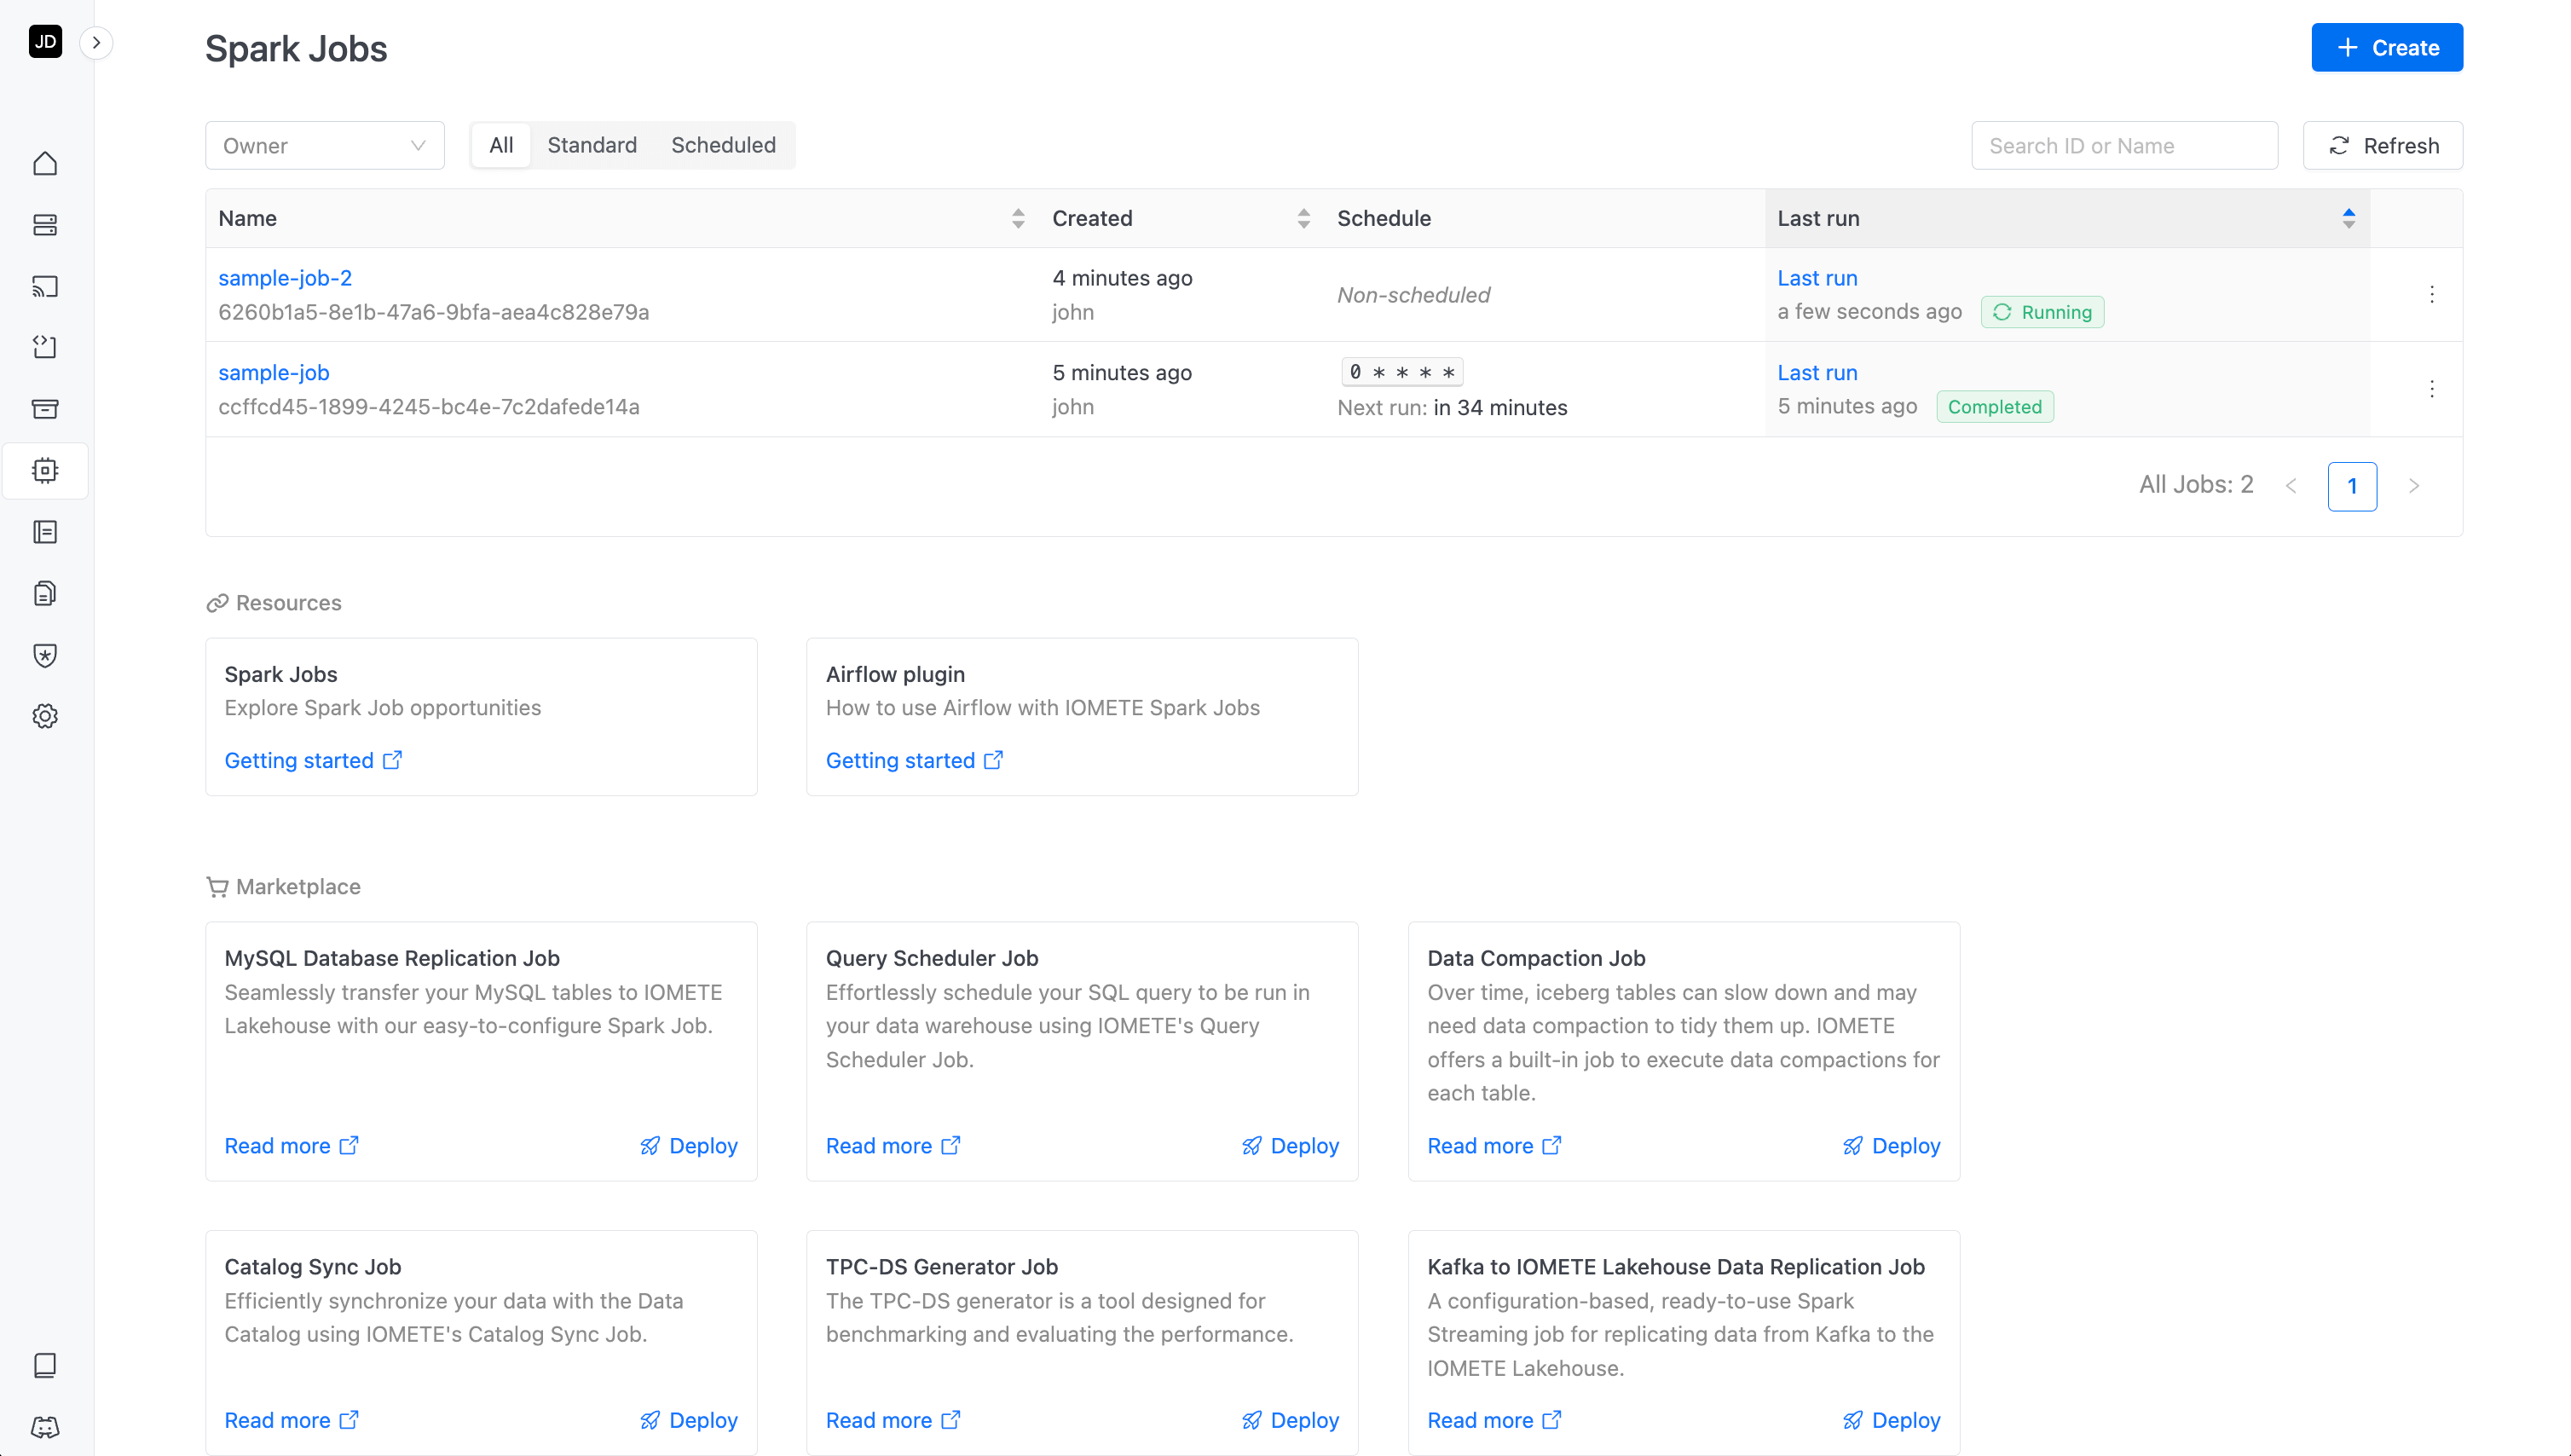Open the server/lakehouse icon in sidebar
This screenshot has height=1456, width=2571.
tap(45, 224)
